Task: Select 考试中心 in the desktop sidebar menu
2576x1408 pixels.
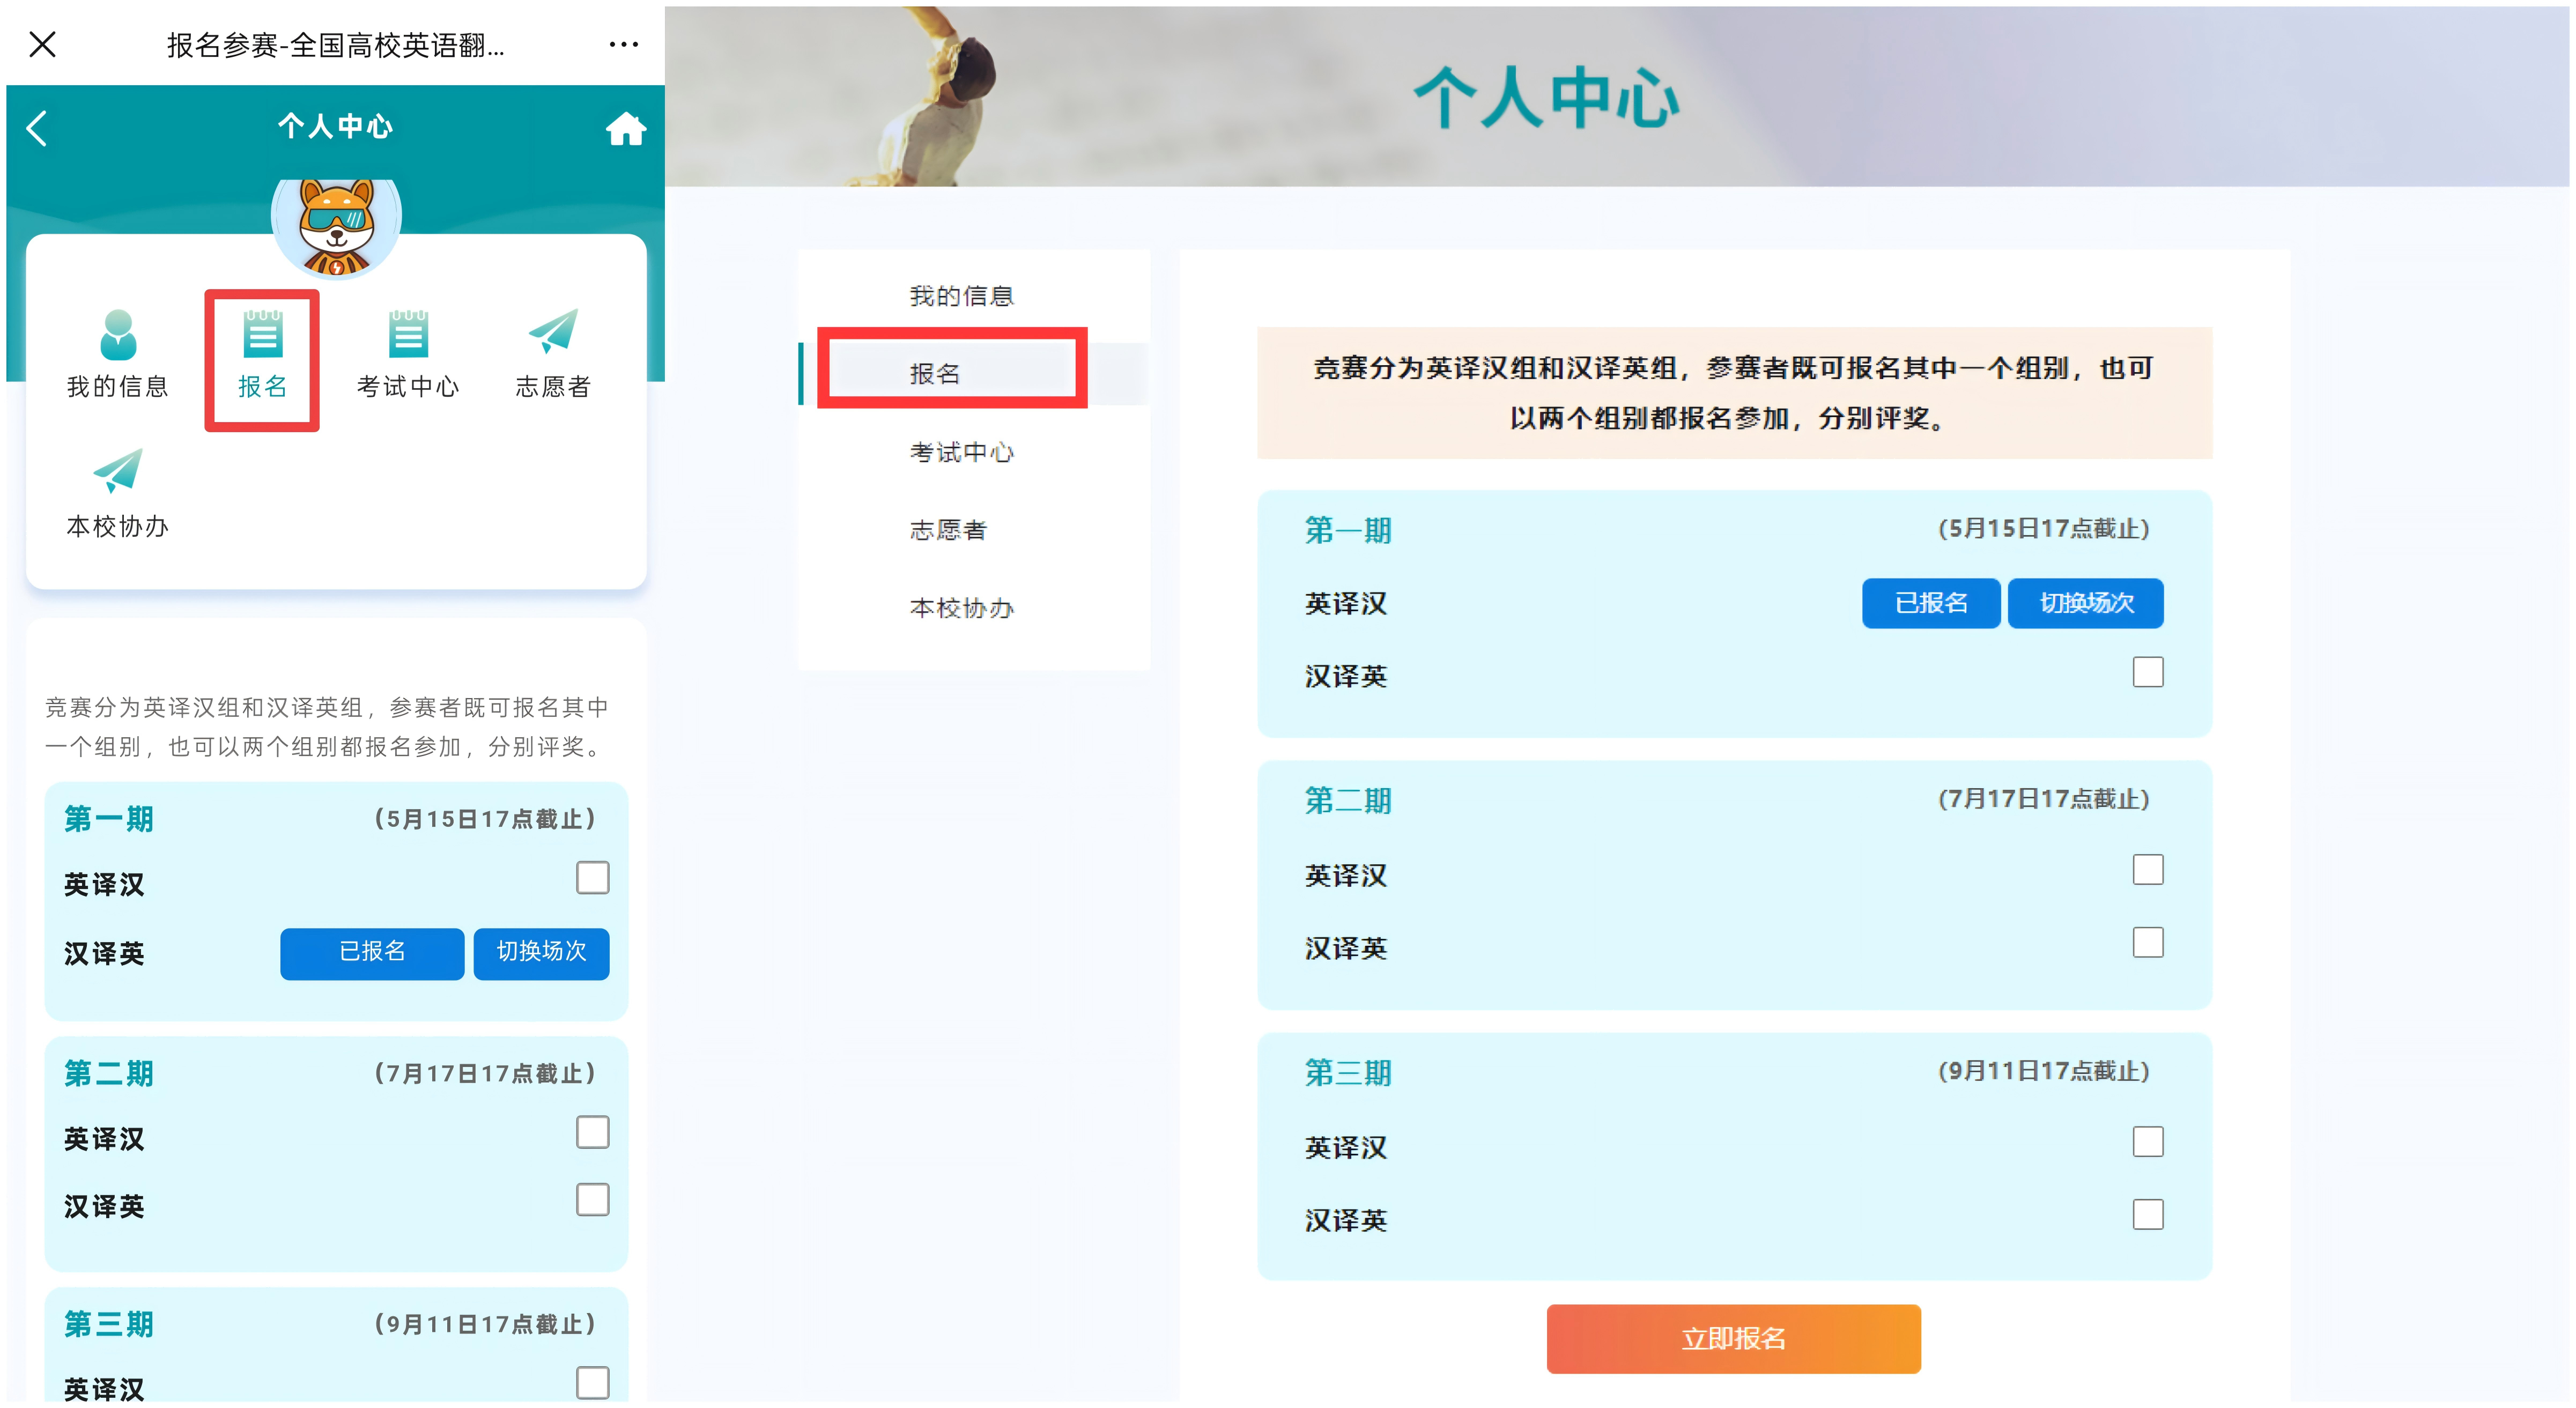Action: click(x=961, y=452)
